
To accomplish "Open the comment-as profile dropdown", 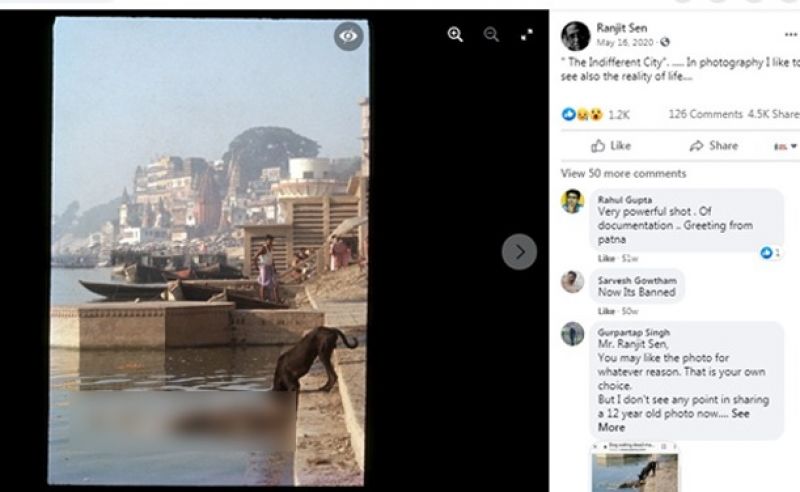I will coord(786,146).
